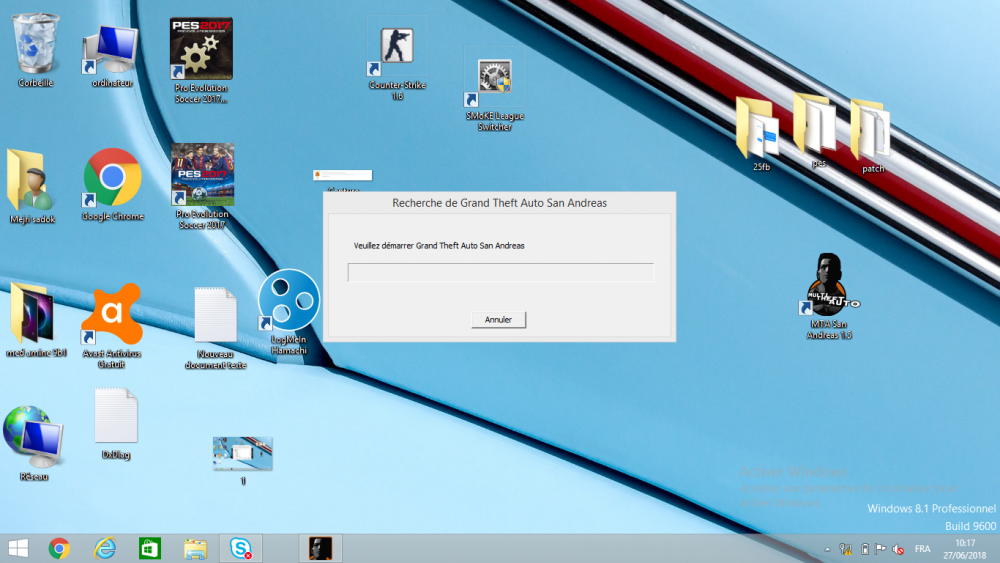Open the battery status tray icon

(865, 549)
